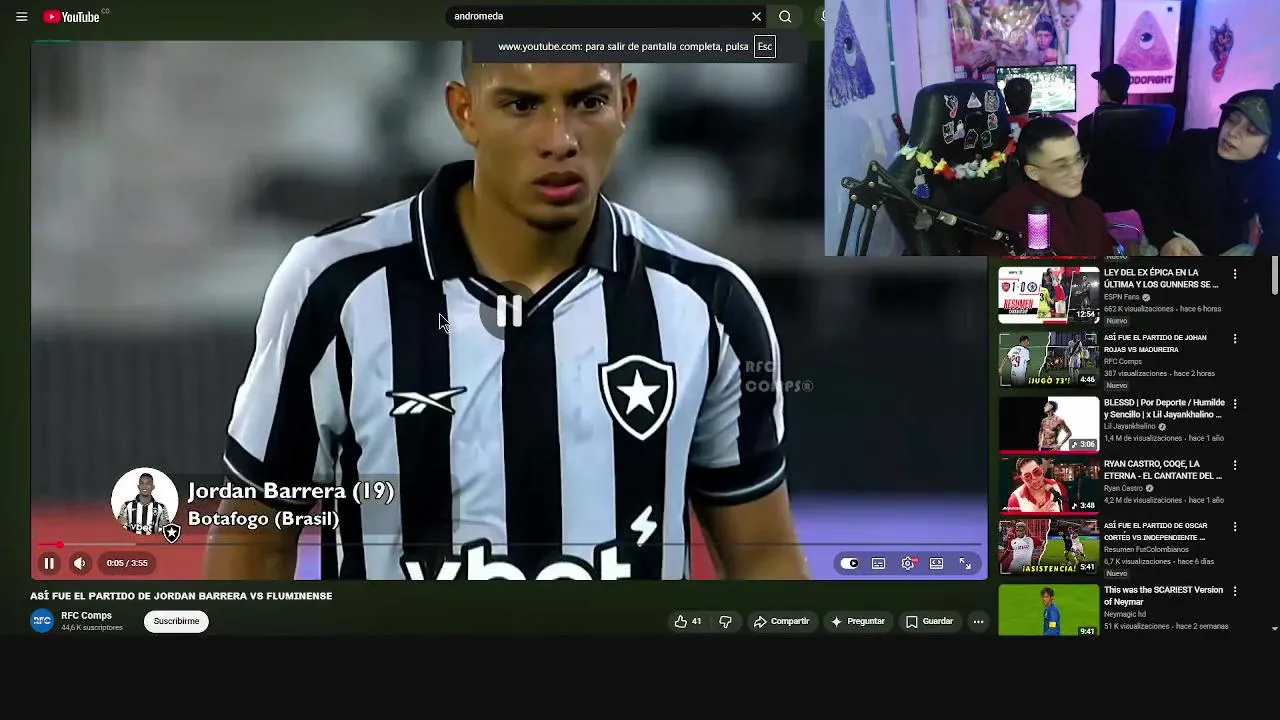The image size is (1280, 720).
Task: Click the Esc key hint in fullscreen notice
Action: pyautogui.click(x=764, y=46)
